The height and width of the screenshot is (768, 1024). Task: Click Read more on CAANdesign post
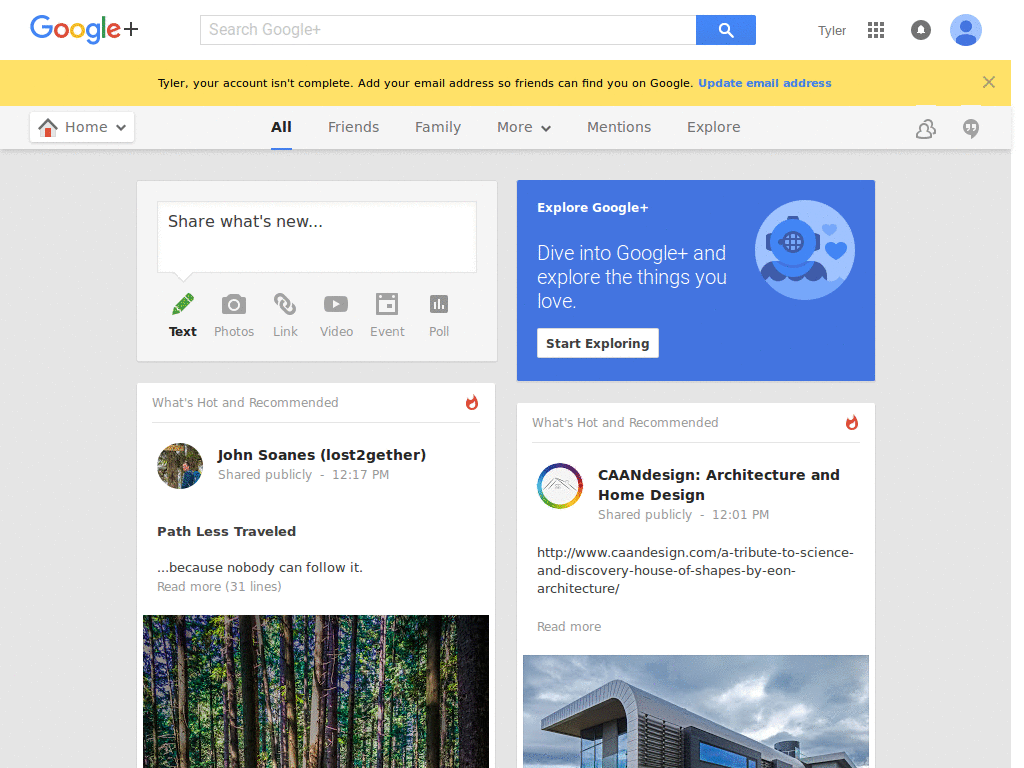point(569,626)
